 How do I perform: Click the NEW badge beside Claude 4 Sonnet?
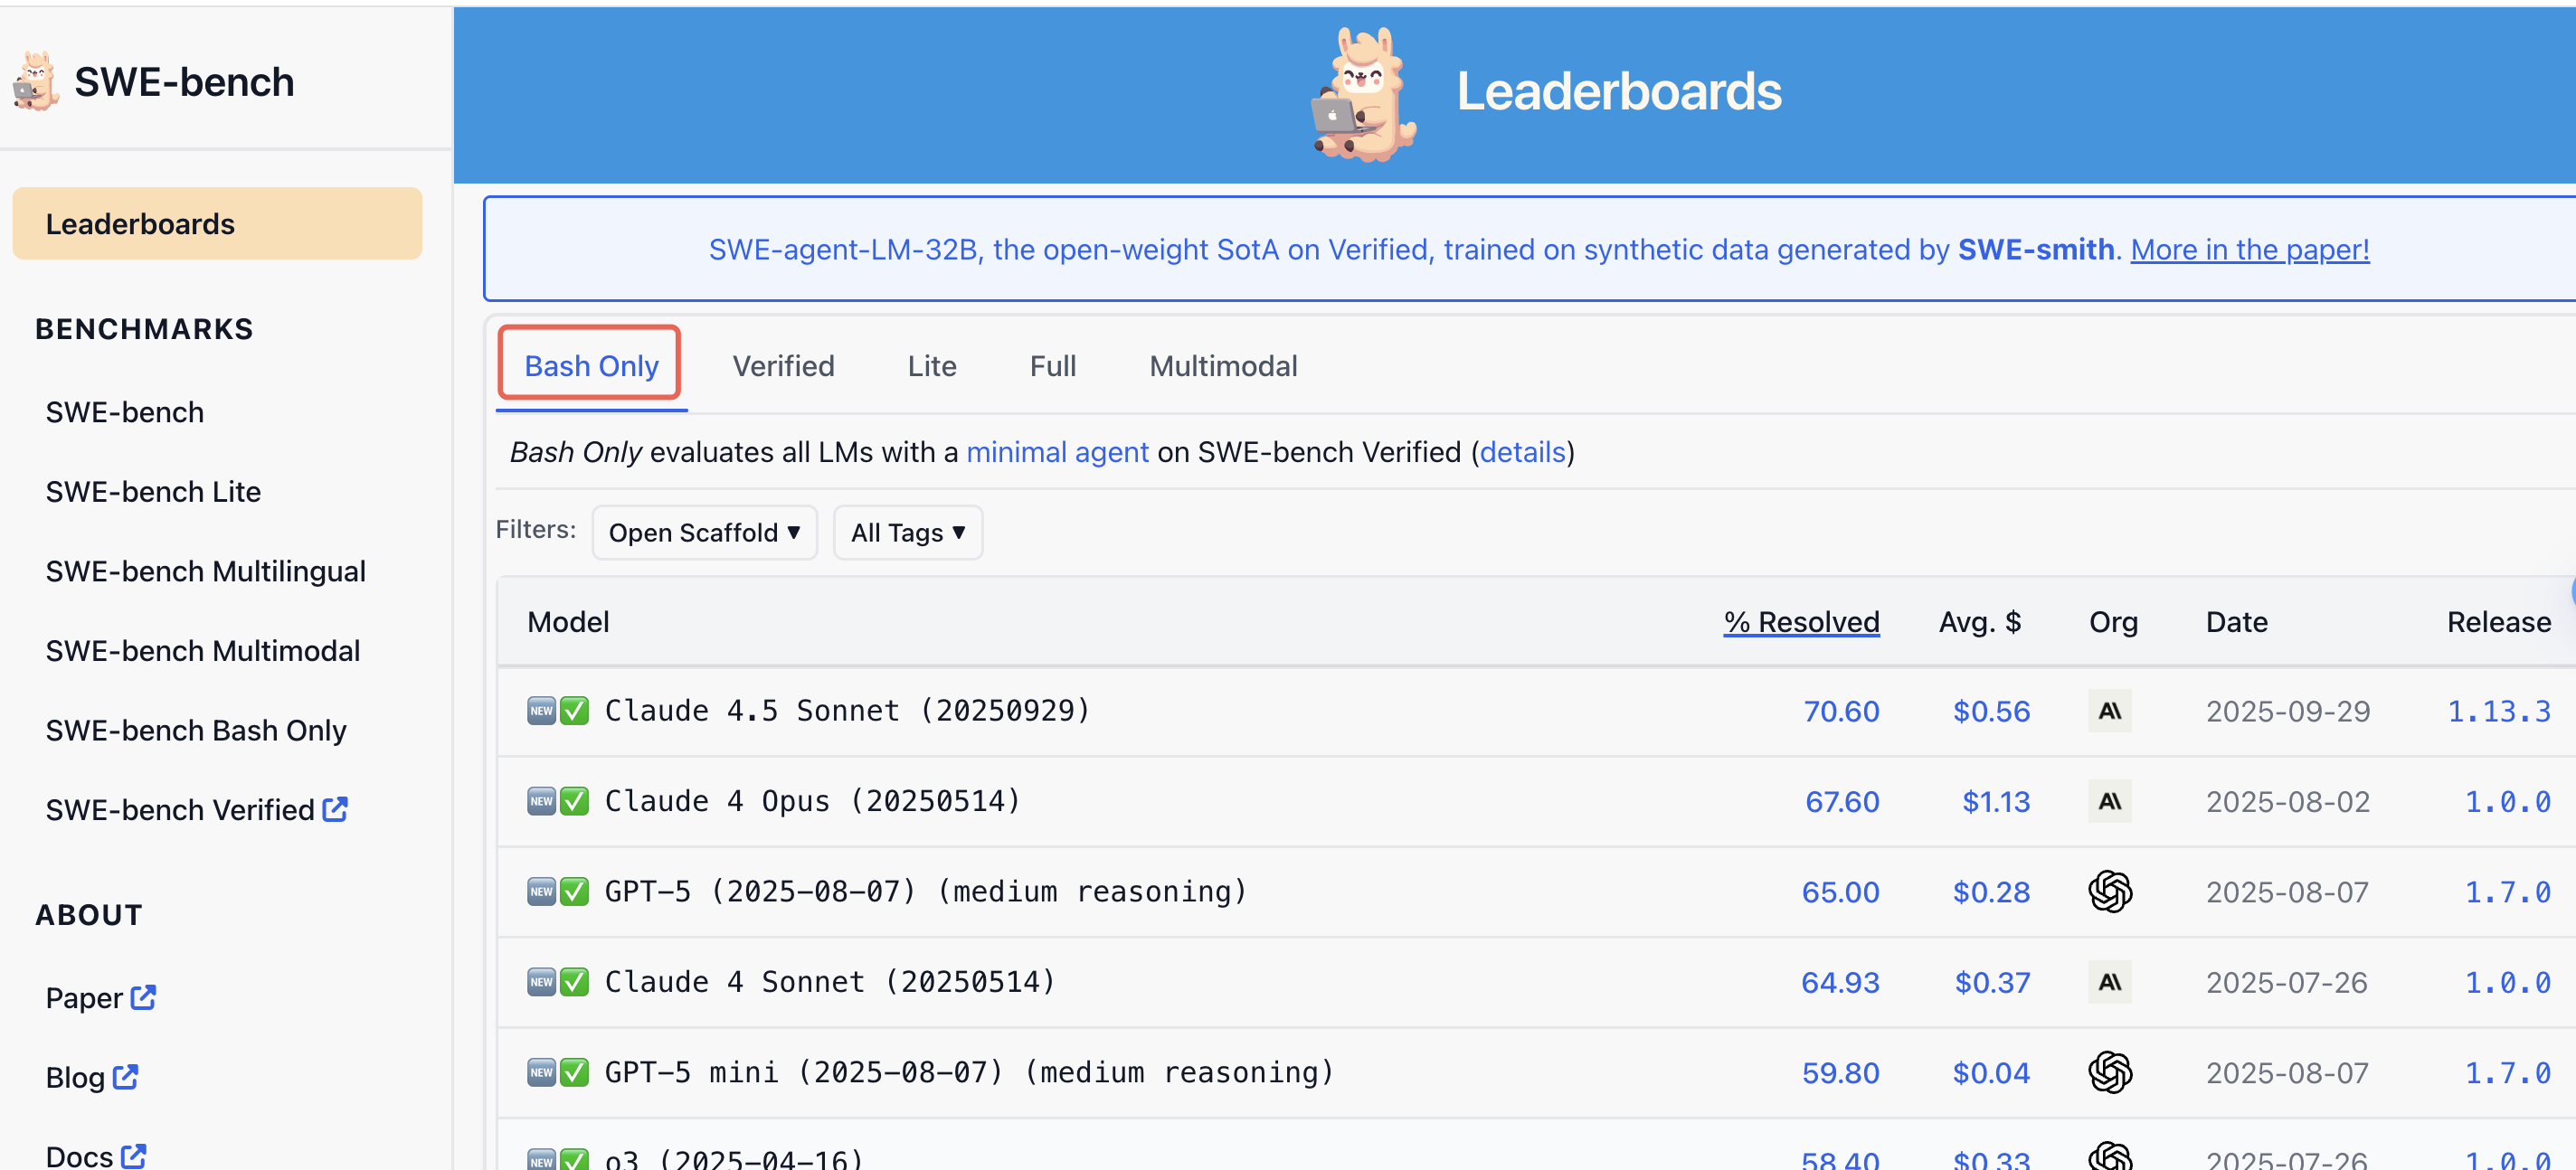[541, 982]
